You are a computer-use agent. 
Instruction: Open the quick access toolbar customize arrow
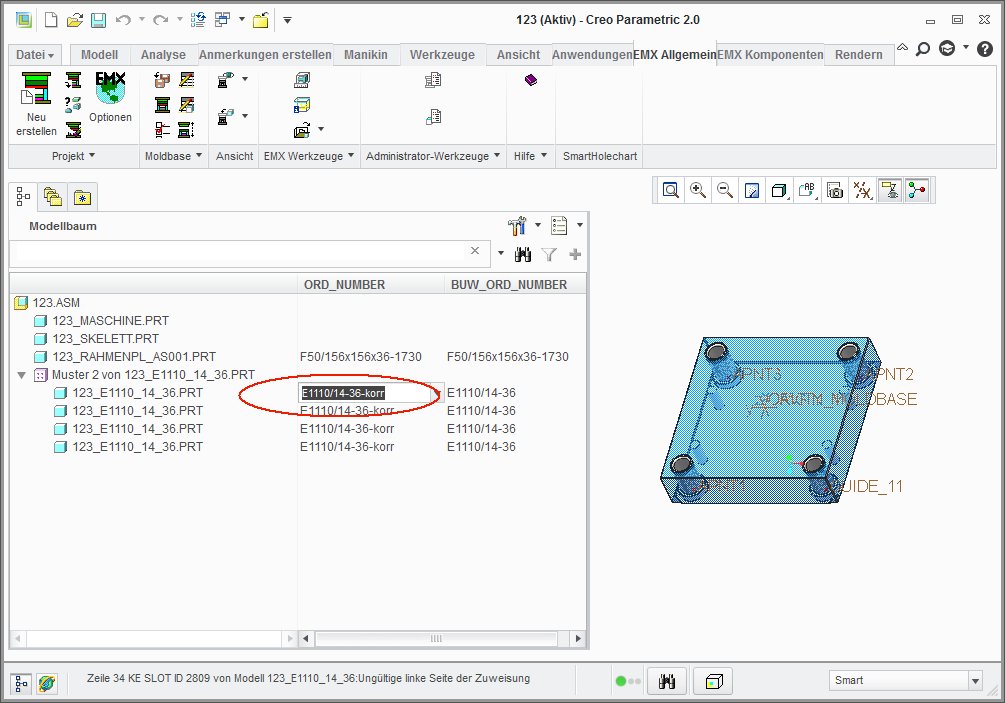(x=288, y=21)
